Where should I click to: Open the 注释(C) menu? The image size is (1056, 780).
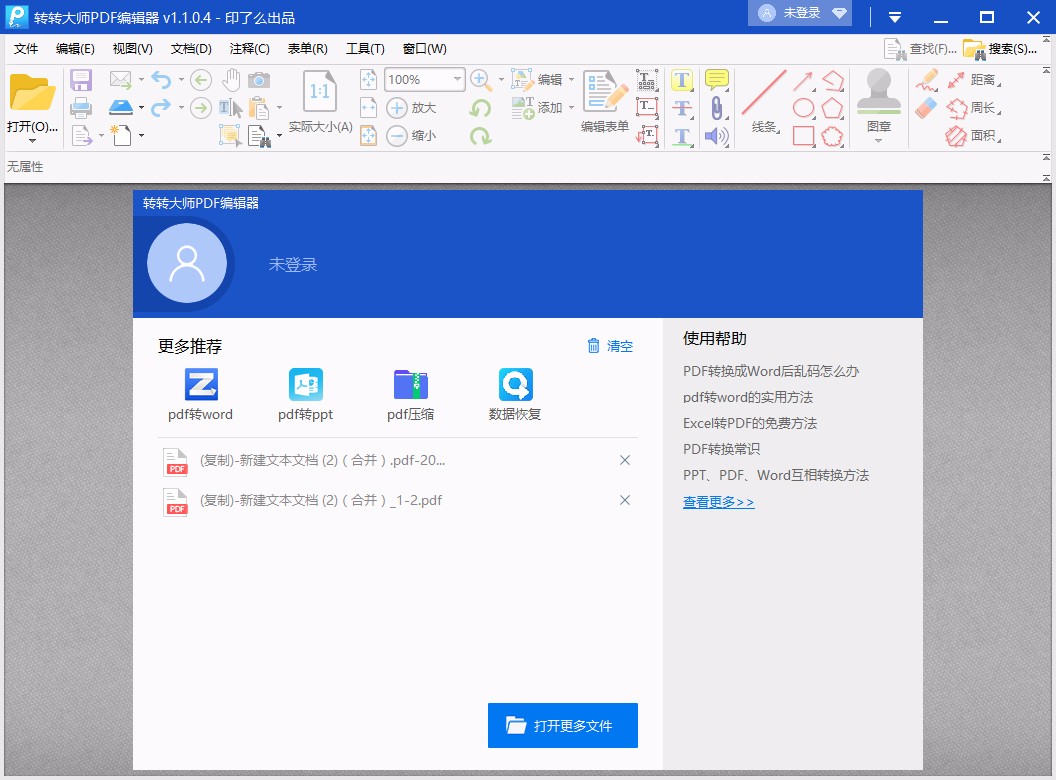(x=249, y=48)
